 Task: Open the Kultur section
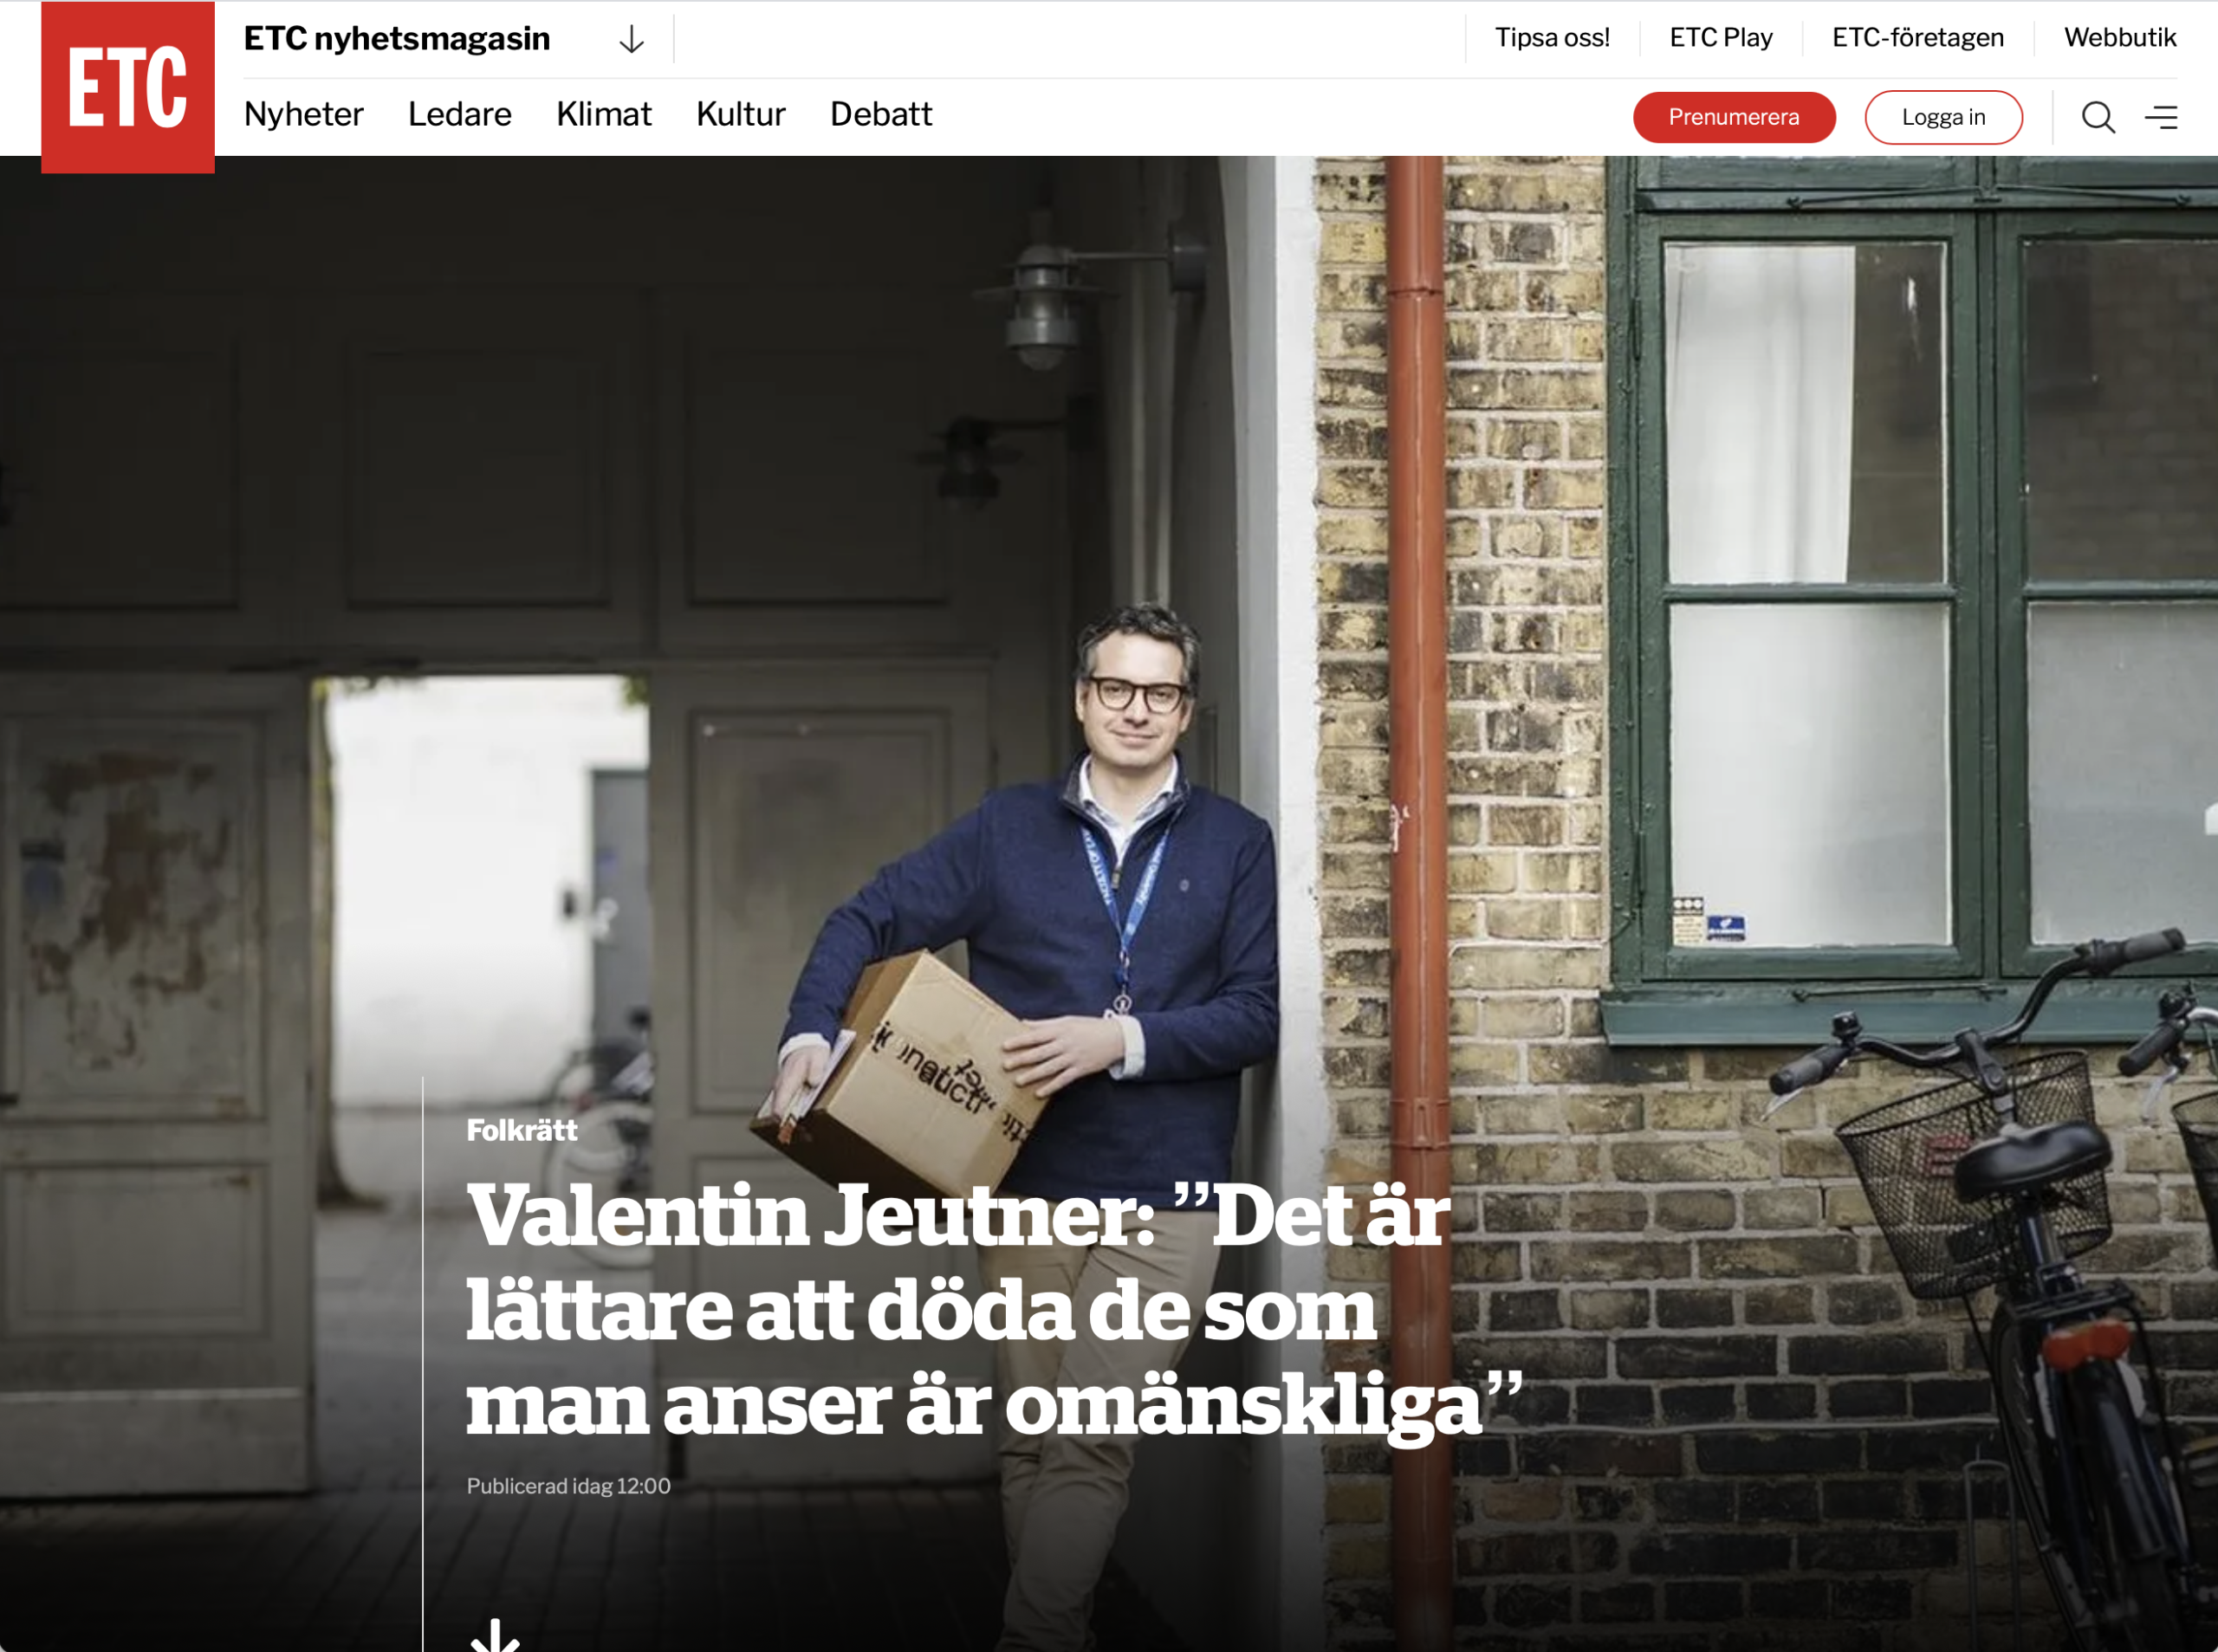coord(741,114)
